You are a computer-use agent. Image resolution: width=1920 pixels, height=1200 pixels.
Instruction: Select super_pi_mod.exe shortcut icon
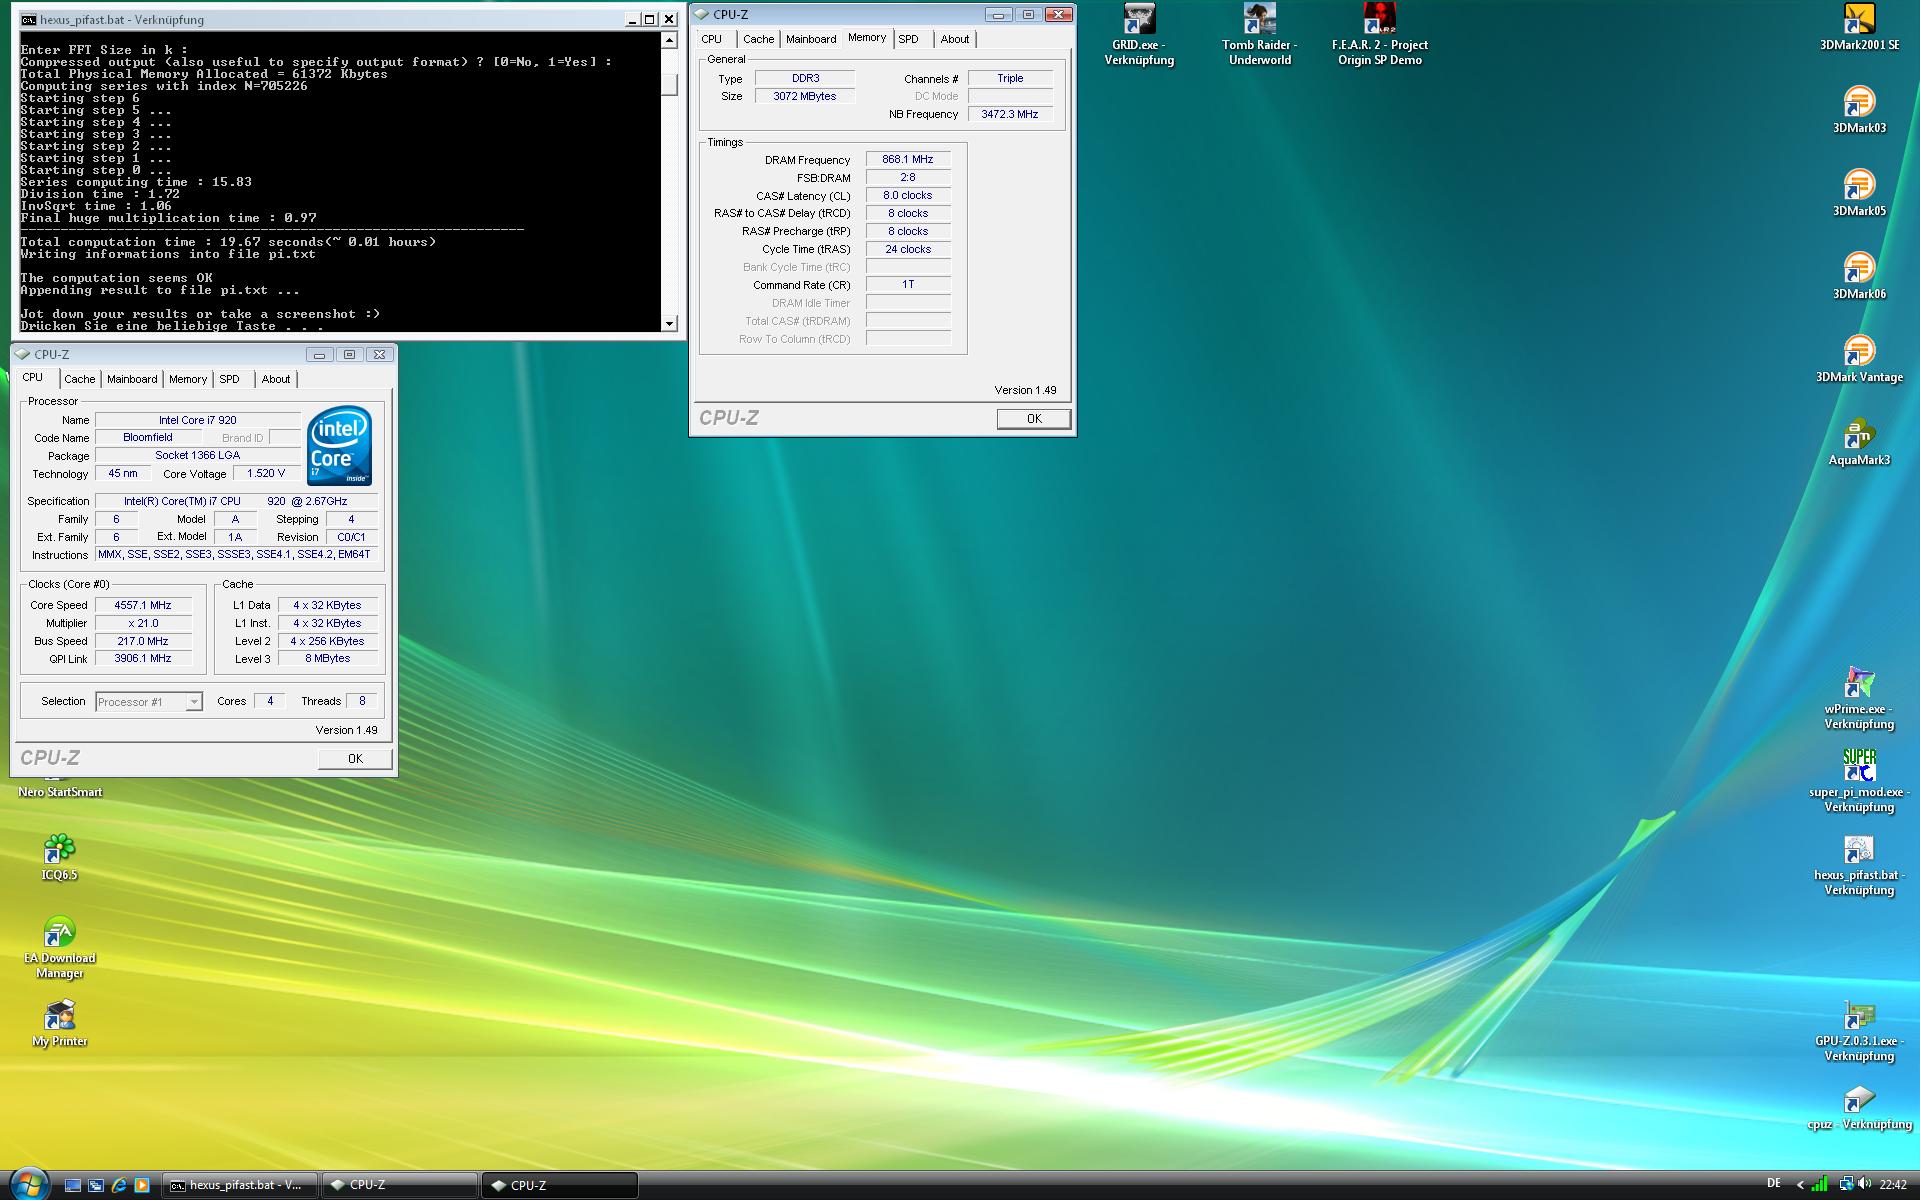1859,781
